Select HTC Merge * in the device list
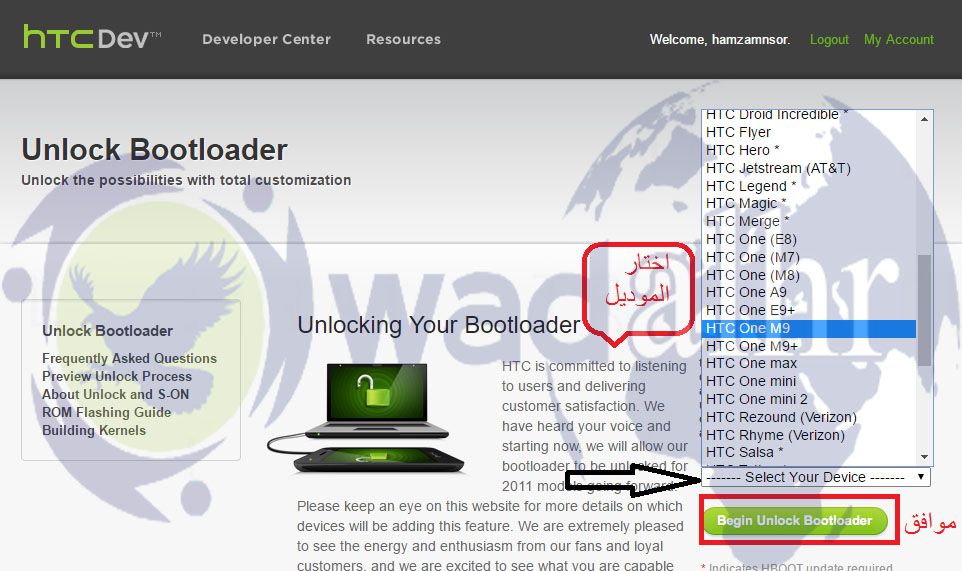Viewport: 962px width, 571px height. (809, 221)
